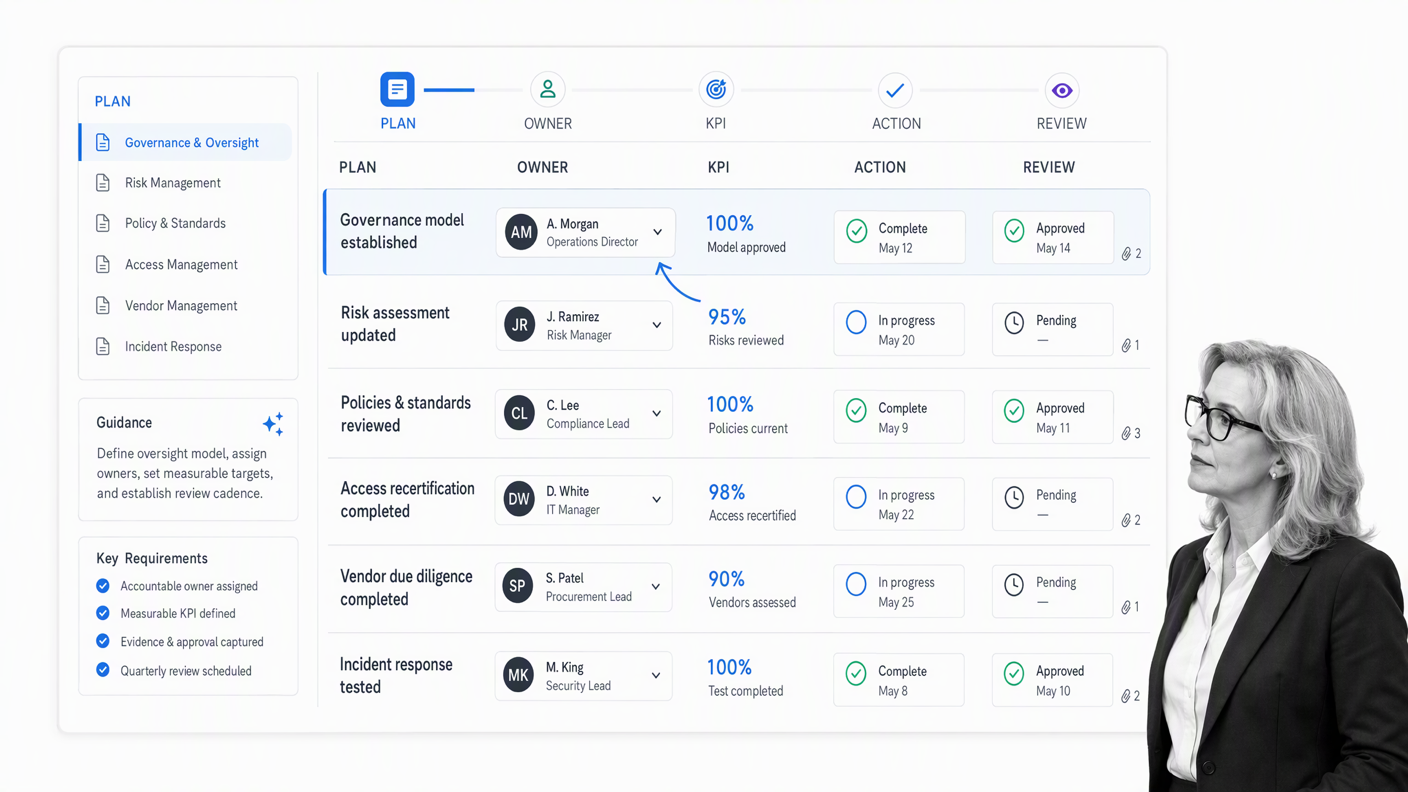The height and width of the screenshot is (792, 1408).
Task: Click Governance model established row title
Action: [402, 231]
